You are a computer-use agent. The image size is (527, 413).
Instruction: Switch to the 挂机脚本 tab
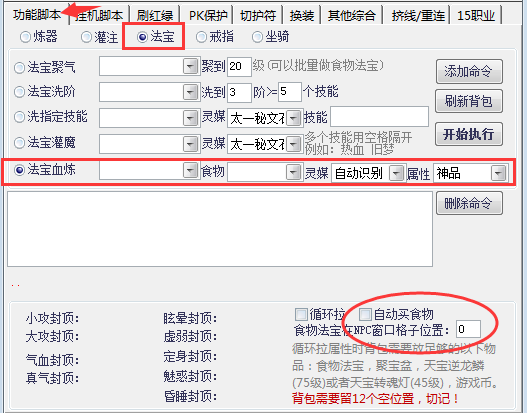99,15
